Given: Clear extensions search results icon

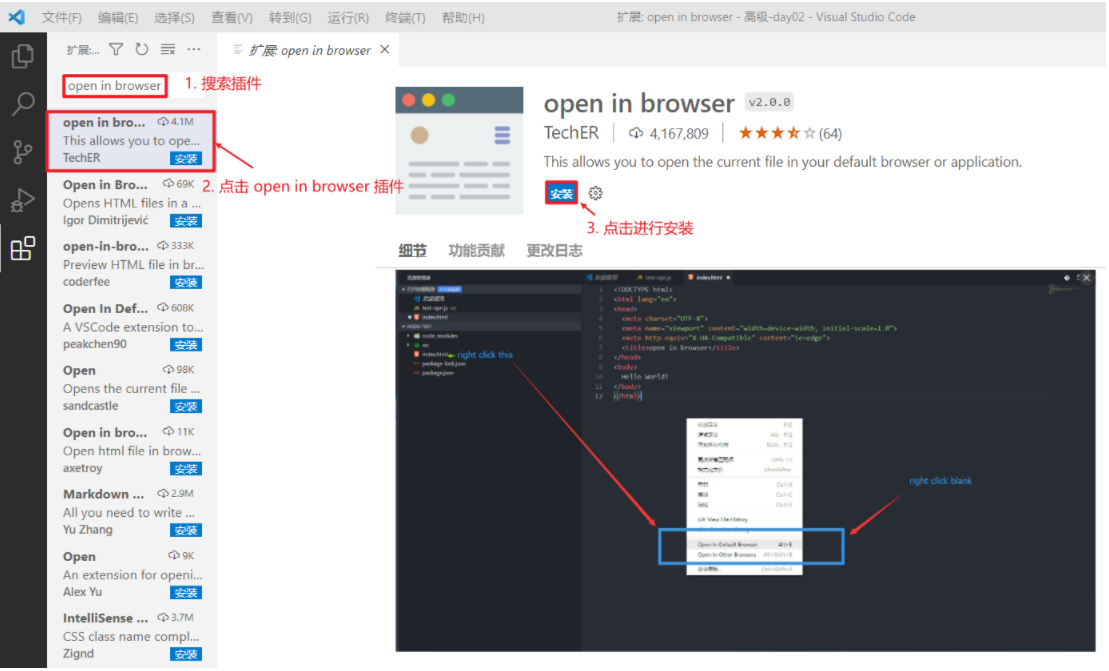Looking at the screenshot, I should (168, 49).
